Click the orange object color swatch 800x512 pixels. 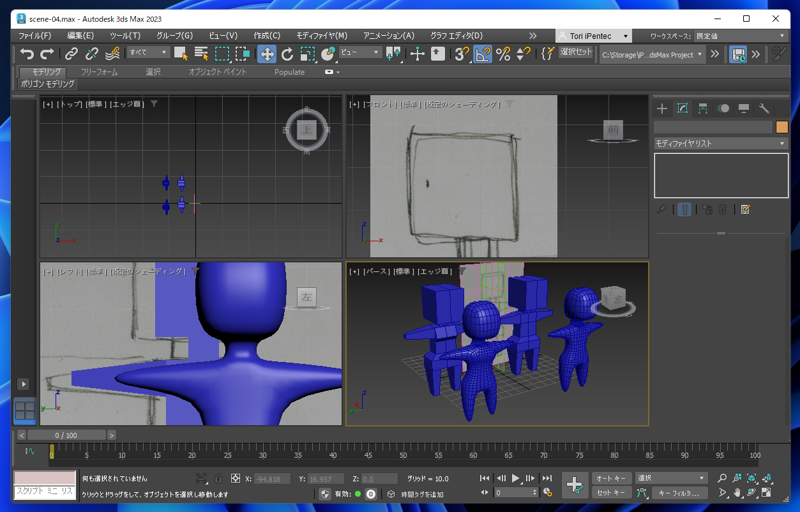[782, 127]
